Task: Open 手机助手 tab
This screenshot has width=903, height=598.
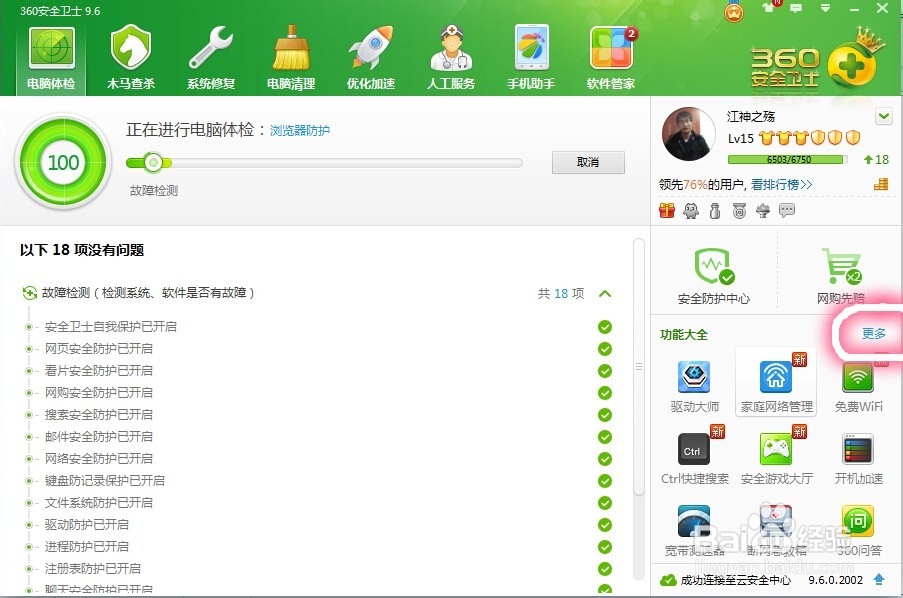Action: point(531,59)
